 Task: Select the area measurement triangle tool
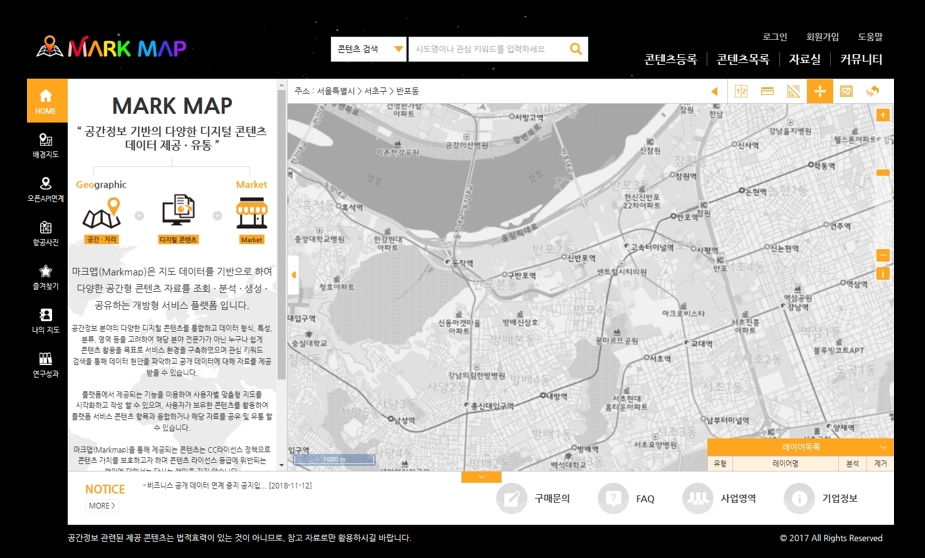793,91
